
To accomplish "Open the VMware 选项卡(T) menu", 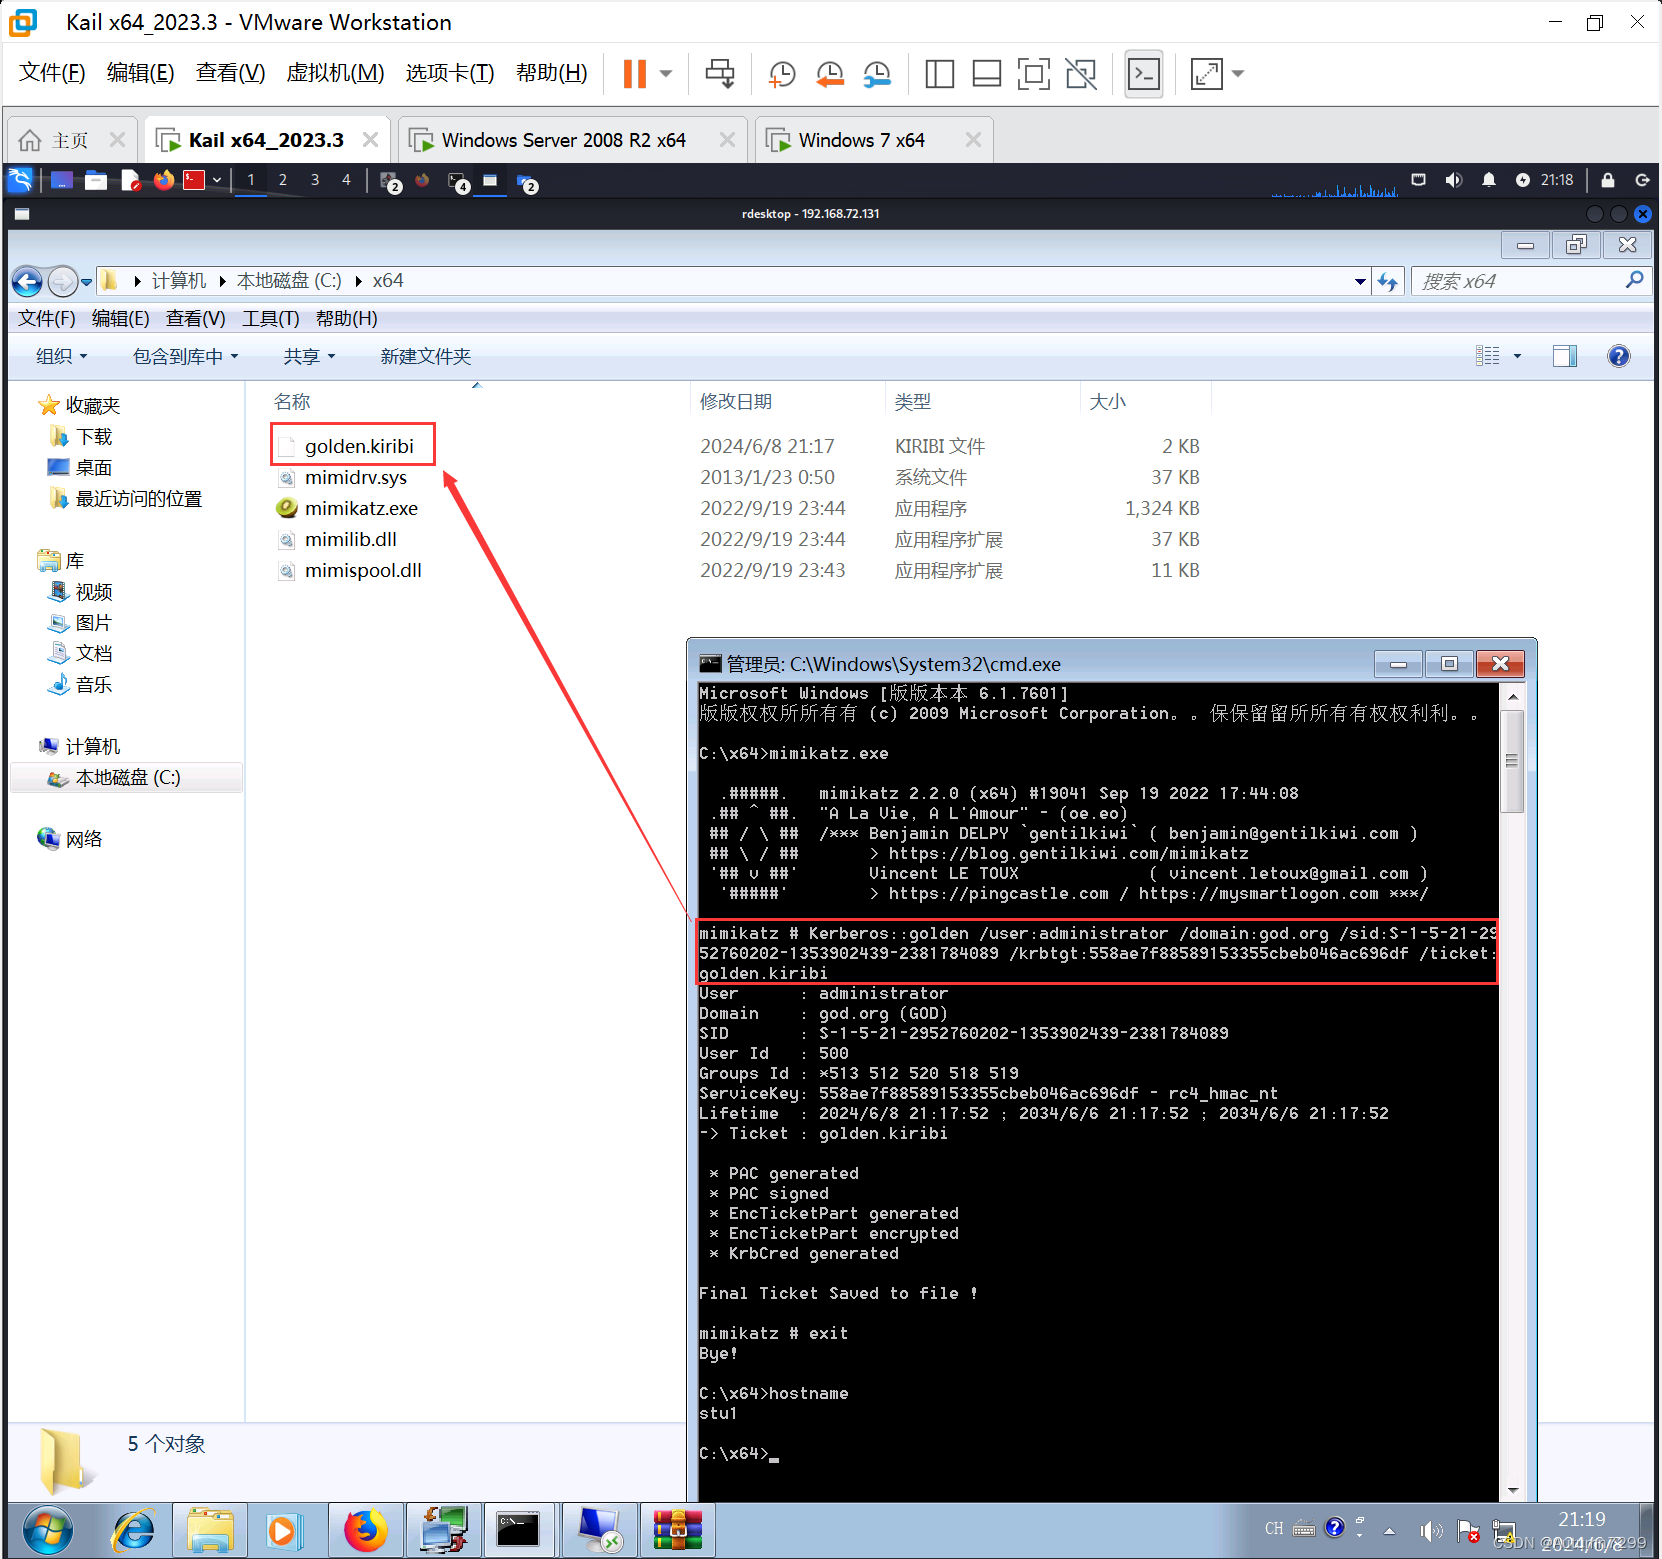I will click(x=449, y=73).
